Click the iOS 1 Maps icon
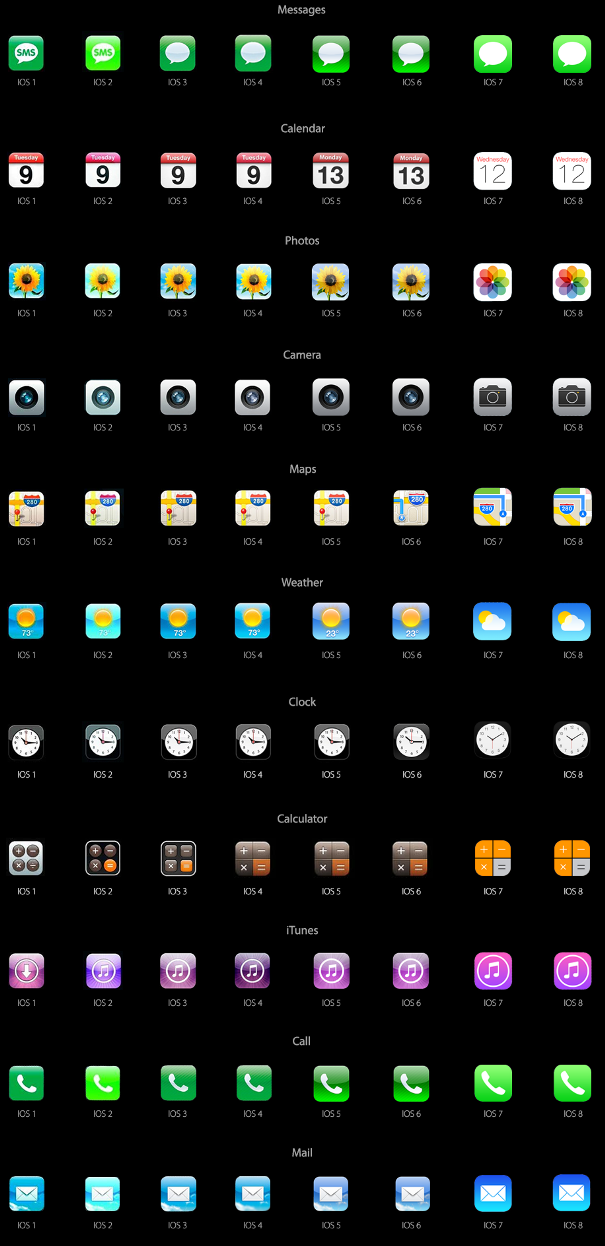605x1246 pixels. pos(26,509)
